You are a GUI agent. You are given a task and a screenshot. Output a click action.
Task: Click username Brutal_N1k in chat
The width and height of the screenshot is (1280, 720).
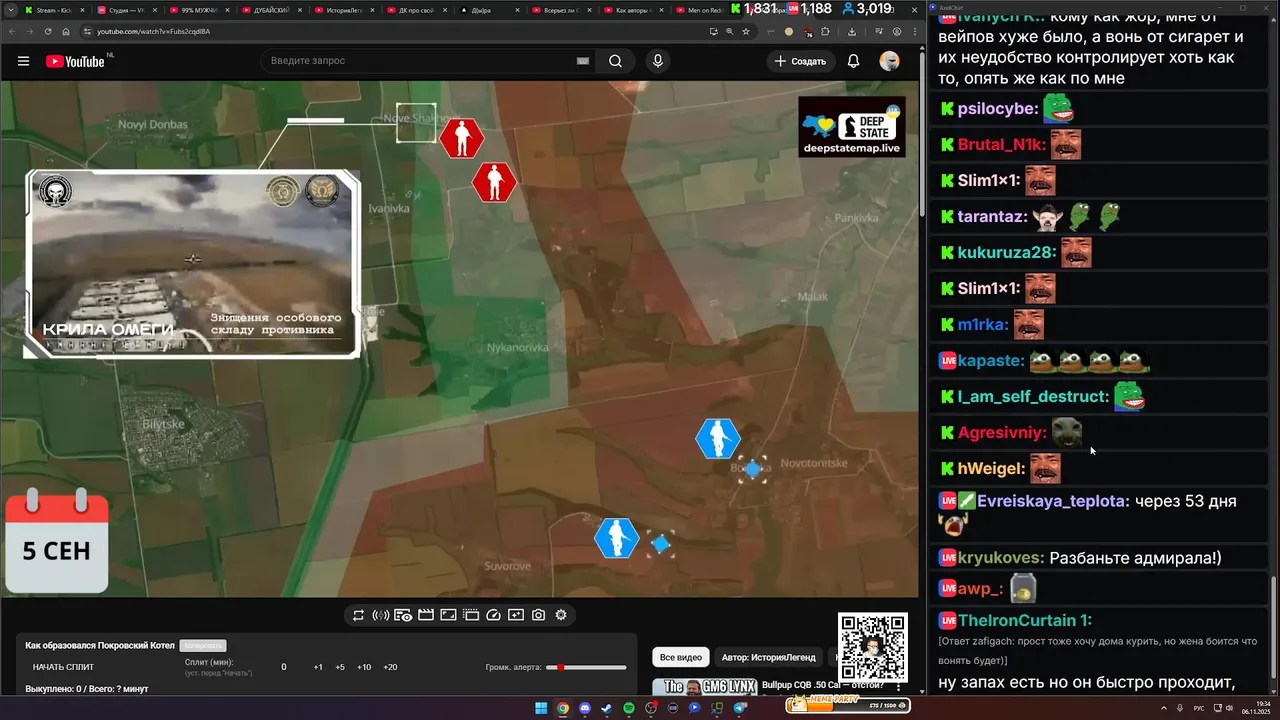(x=1000, y=144)
